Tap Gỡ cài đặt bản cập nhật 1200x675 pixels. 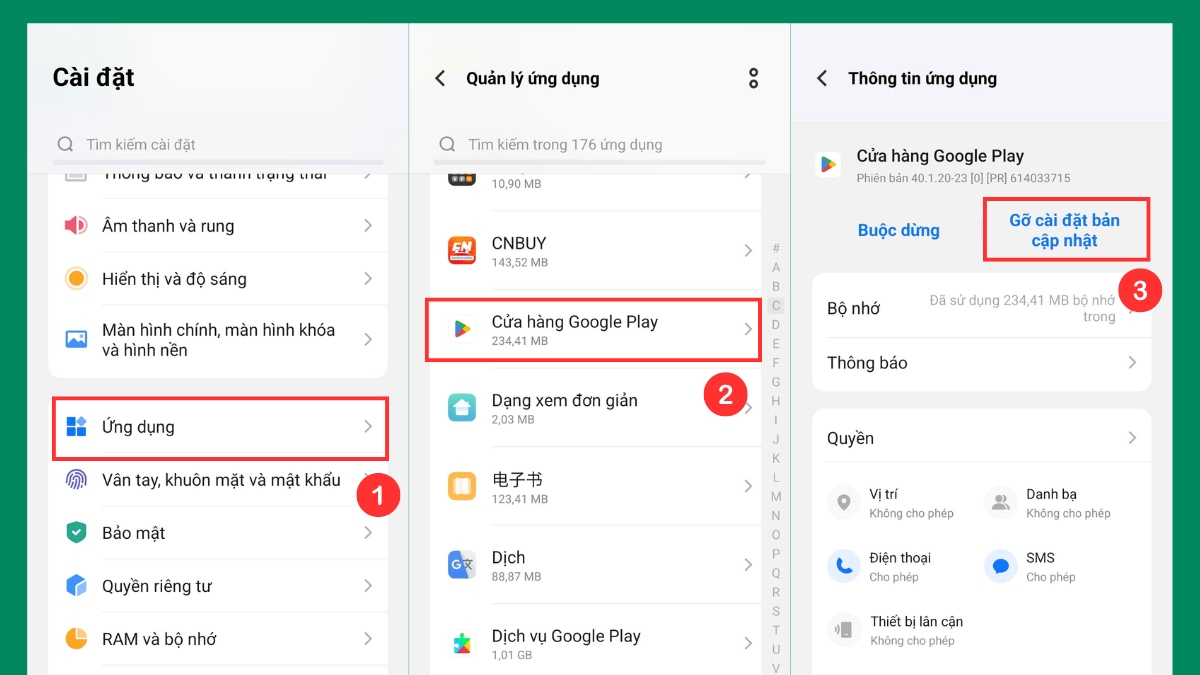1065,230
